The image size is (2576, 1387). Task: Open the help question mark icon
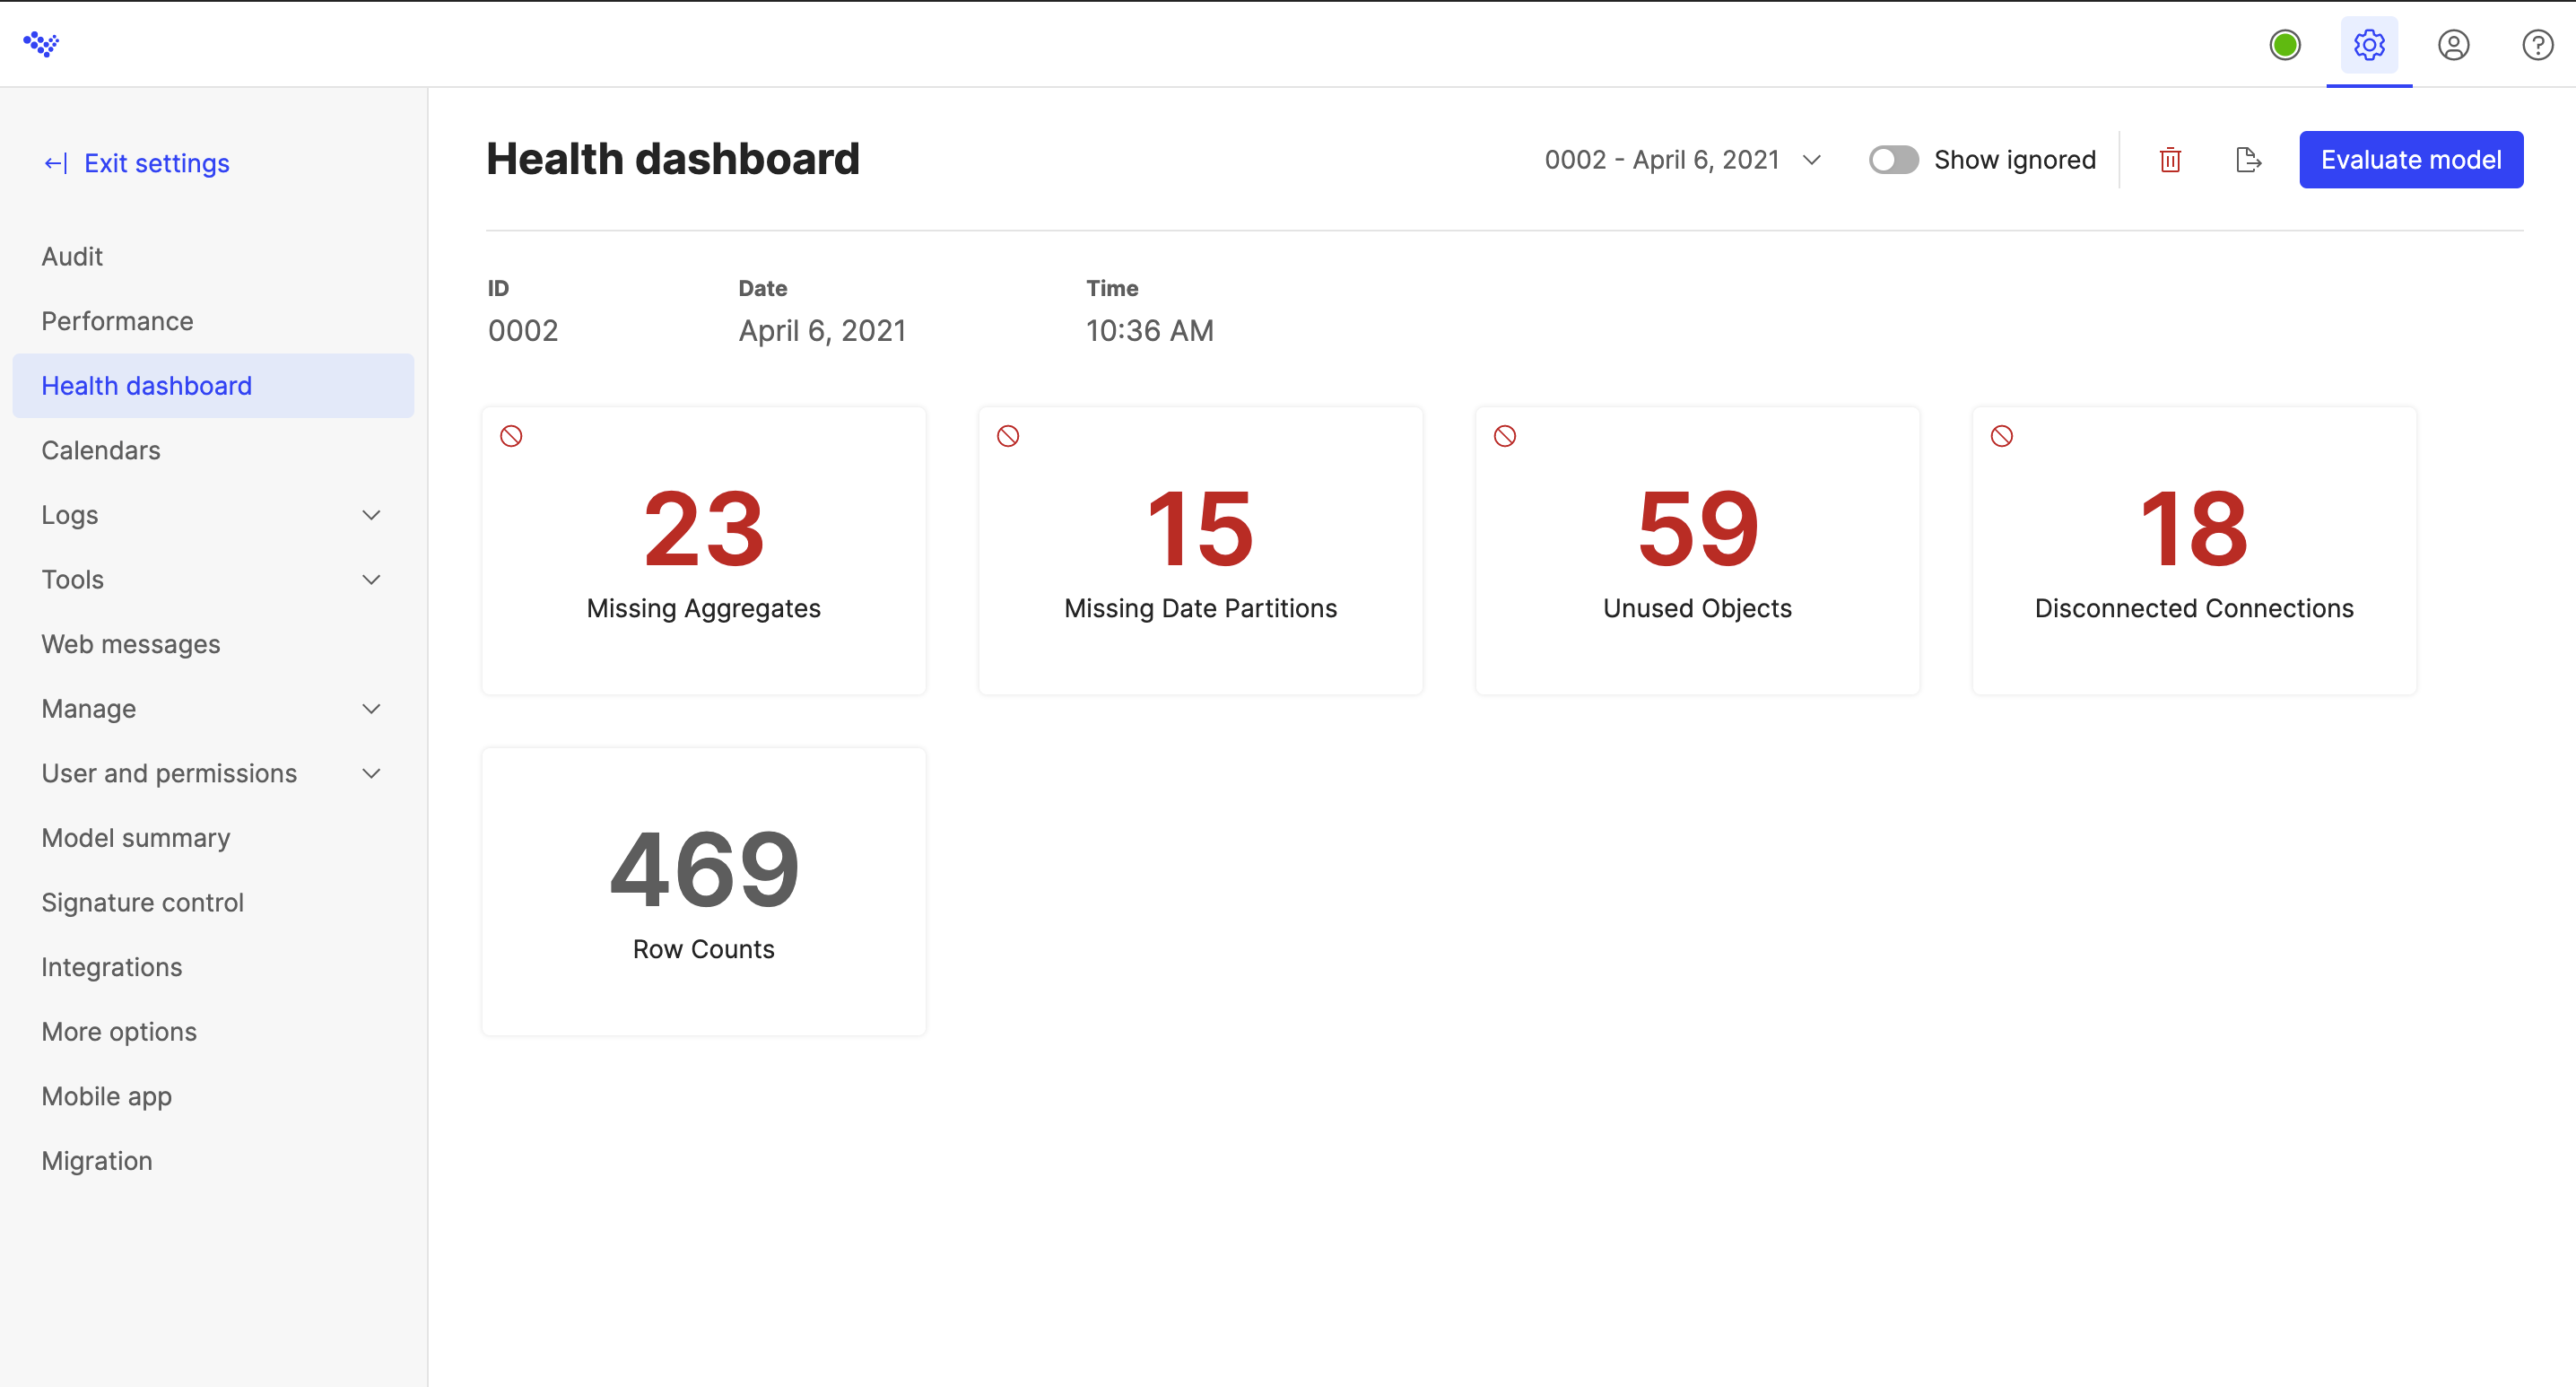(2537, 45)
